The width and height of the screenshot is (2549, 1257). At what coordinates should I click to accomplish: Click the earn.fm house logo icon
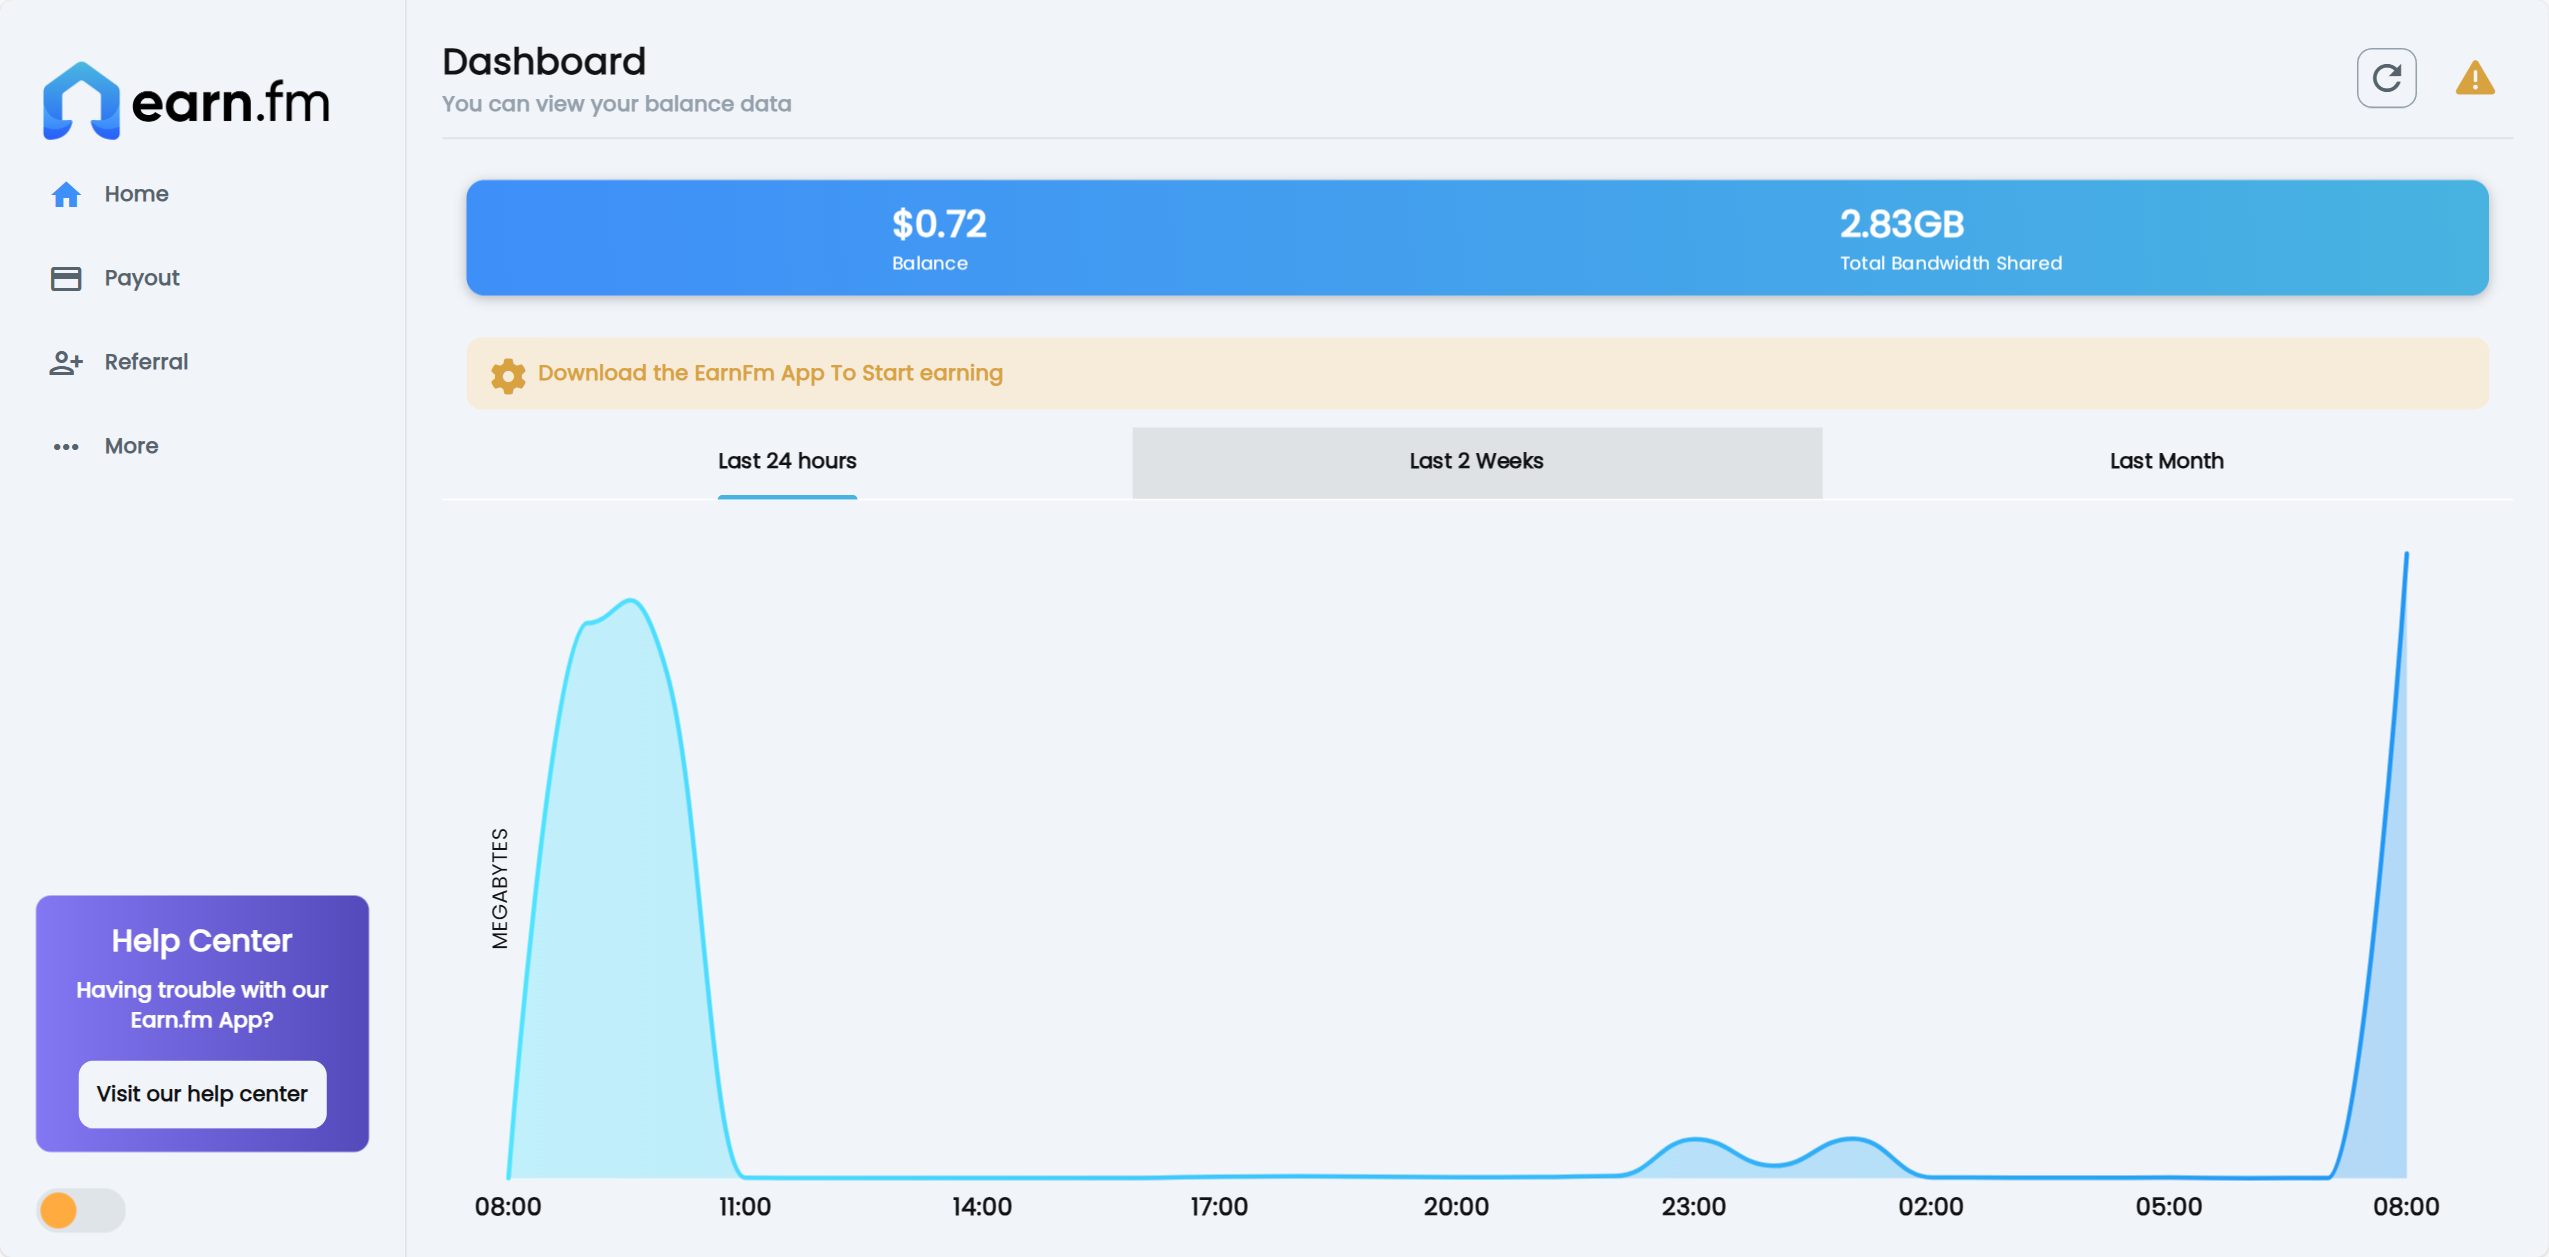coord(81,101)
